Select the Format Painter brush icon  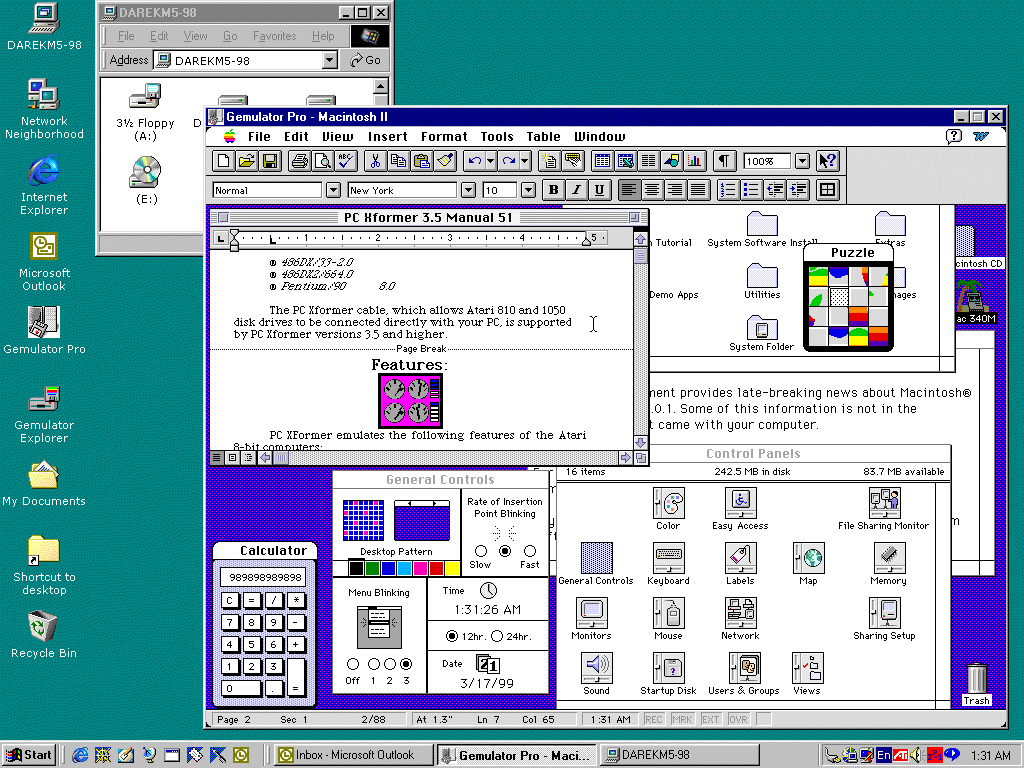coord(445,161)
